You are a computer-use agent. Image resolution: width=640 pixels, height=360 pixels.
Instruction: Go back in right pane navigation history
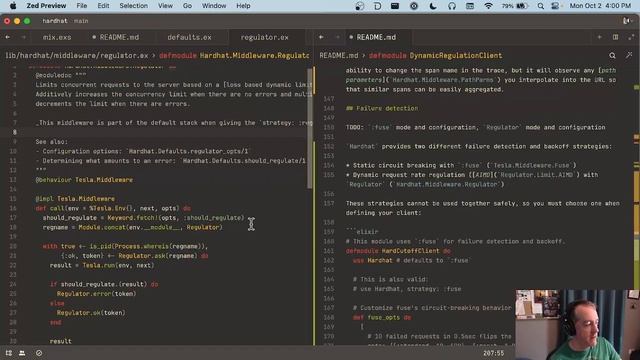(321, 37)
